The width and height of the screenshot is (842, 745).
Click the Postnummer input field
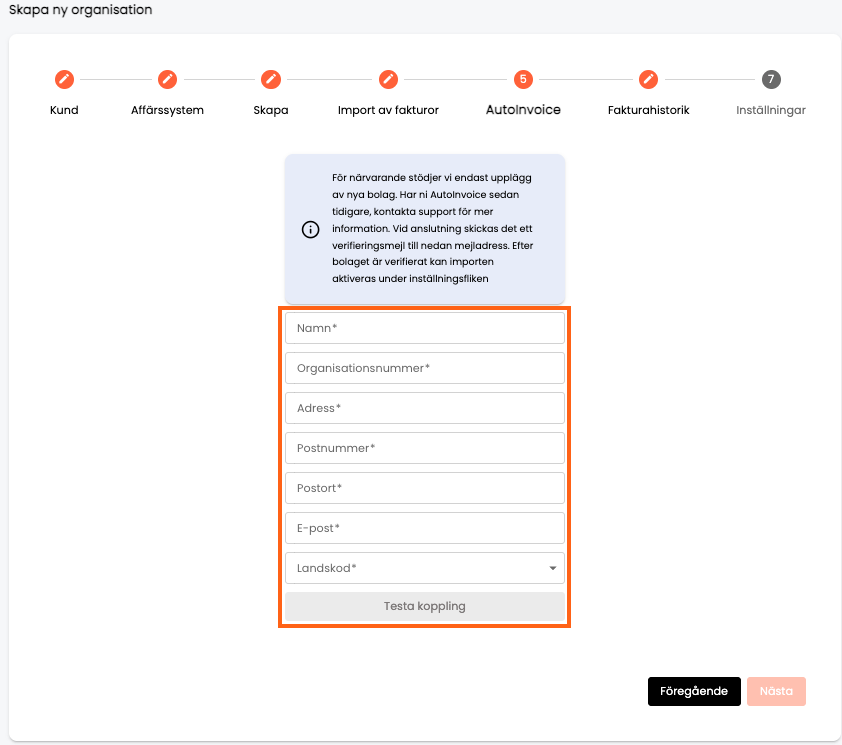[x=425, y=449]
